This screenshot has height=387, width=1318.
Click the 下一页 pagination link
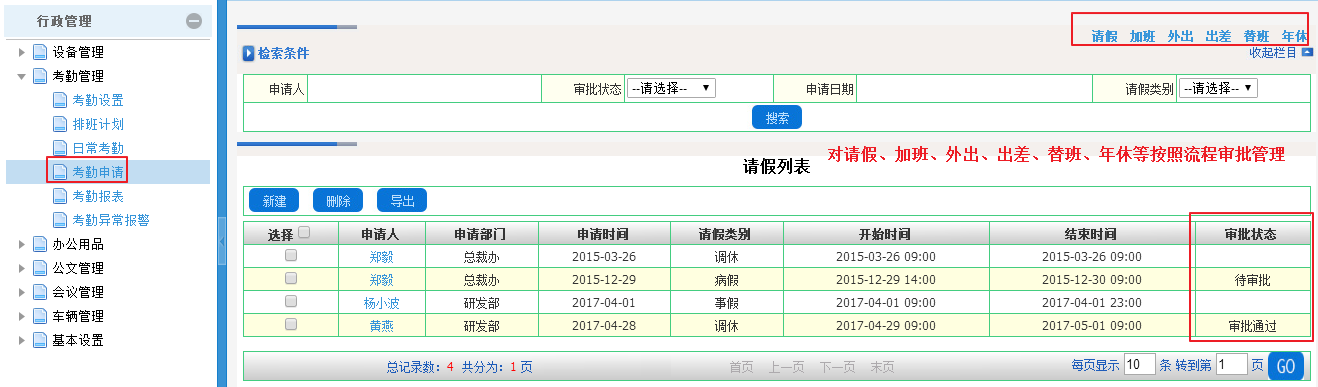[x=838, y=367]
